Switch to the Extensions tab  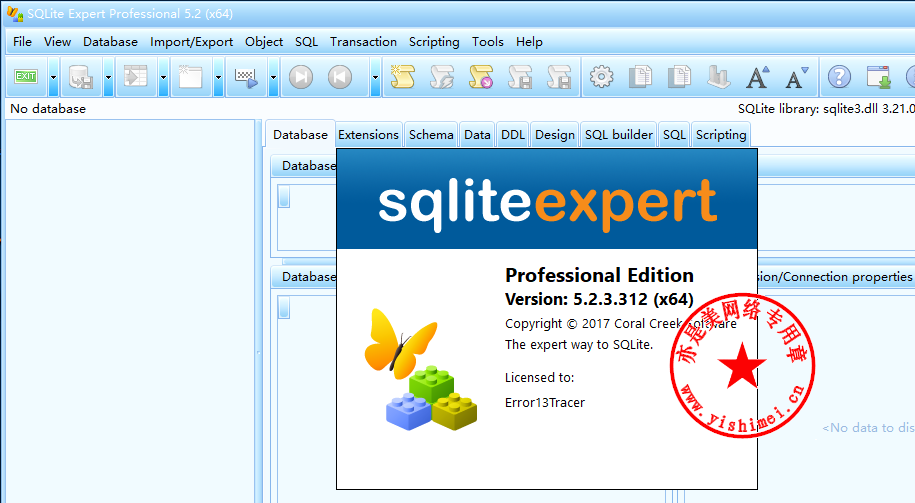[368, 135]
